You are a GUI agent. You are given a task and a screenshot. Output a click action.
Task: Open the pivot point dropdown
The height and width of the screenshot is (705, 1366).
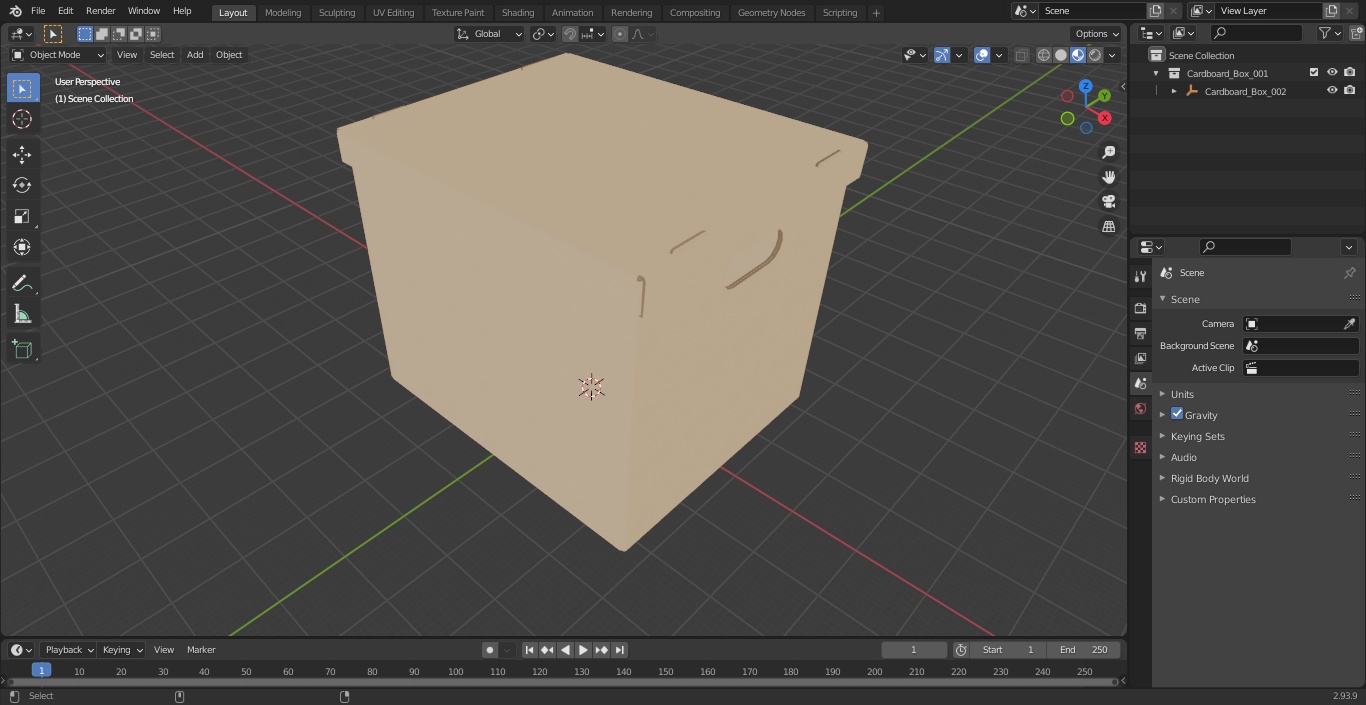click(x=544, y=34)
